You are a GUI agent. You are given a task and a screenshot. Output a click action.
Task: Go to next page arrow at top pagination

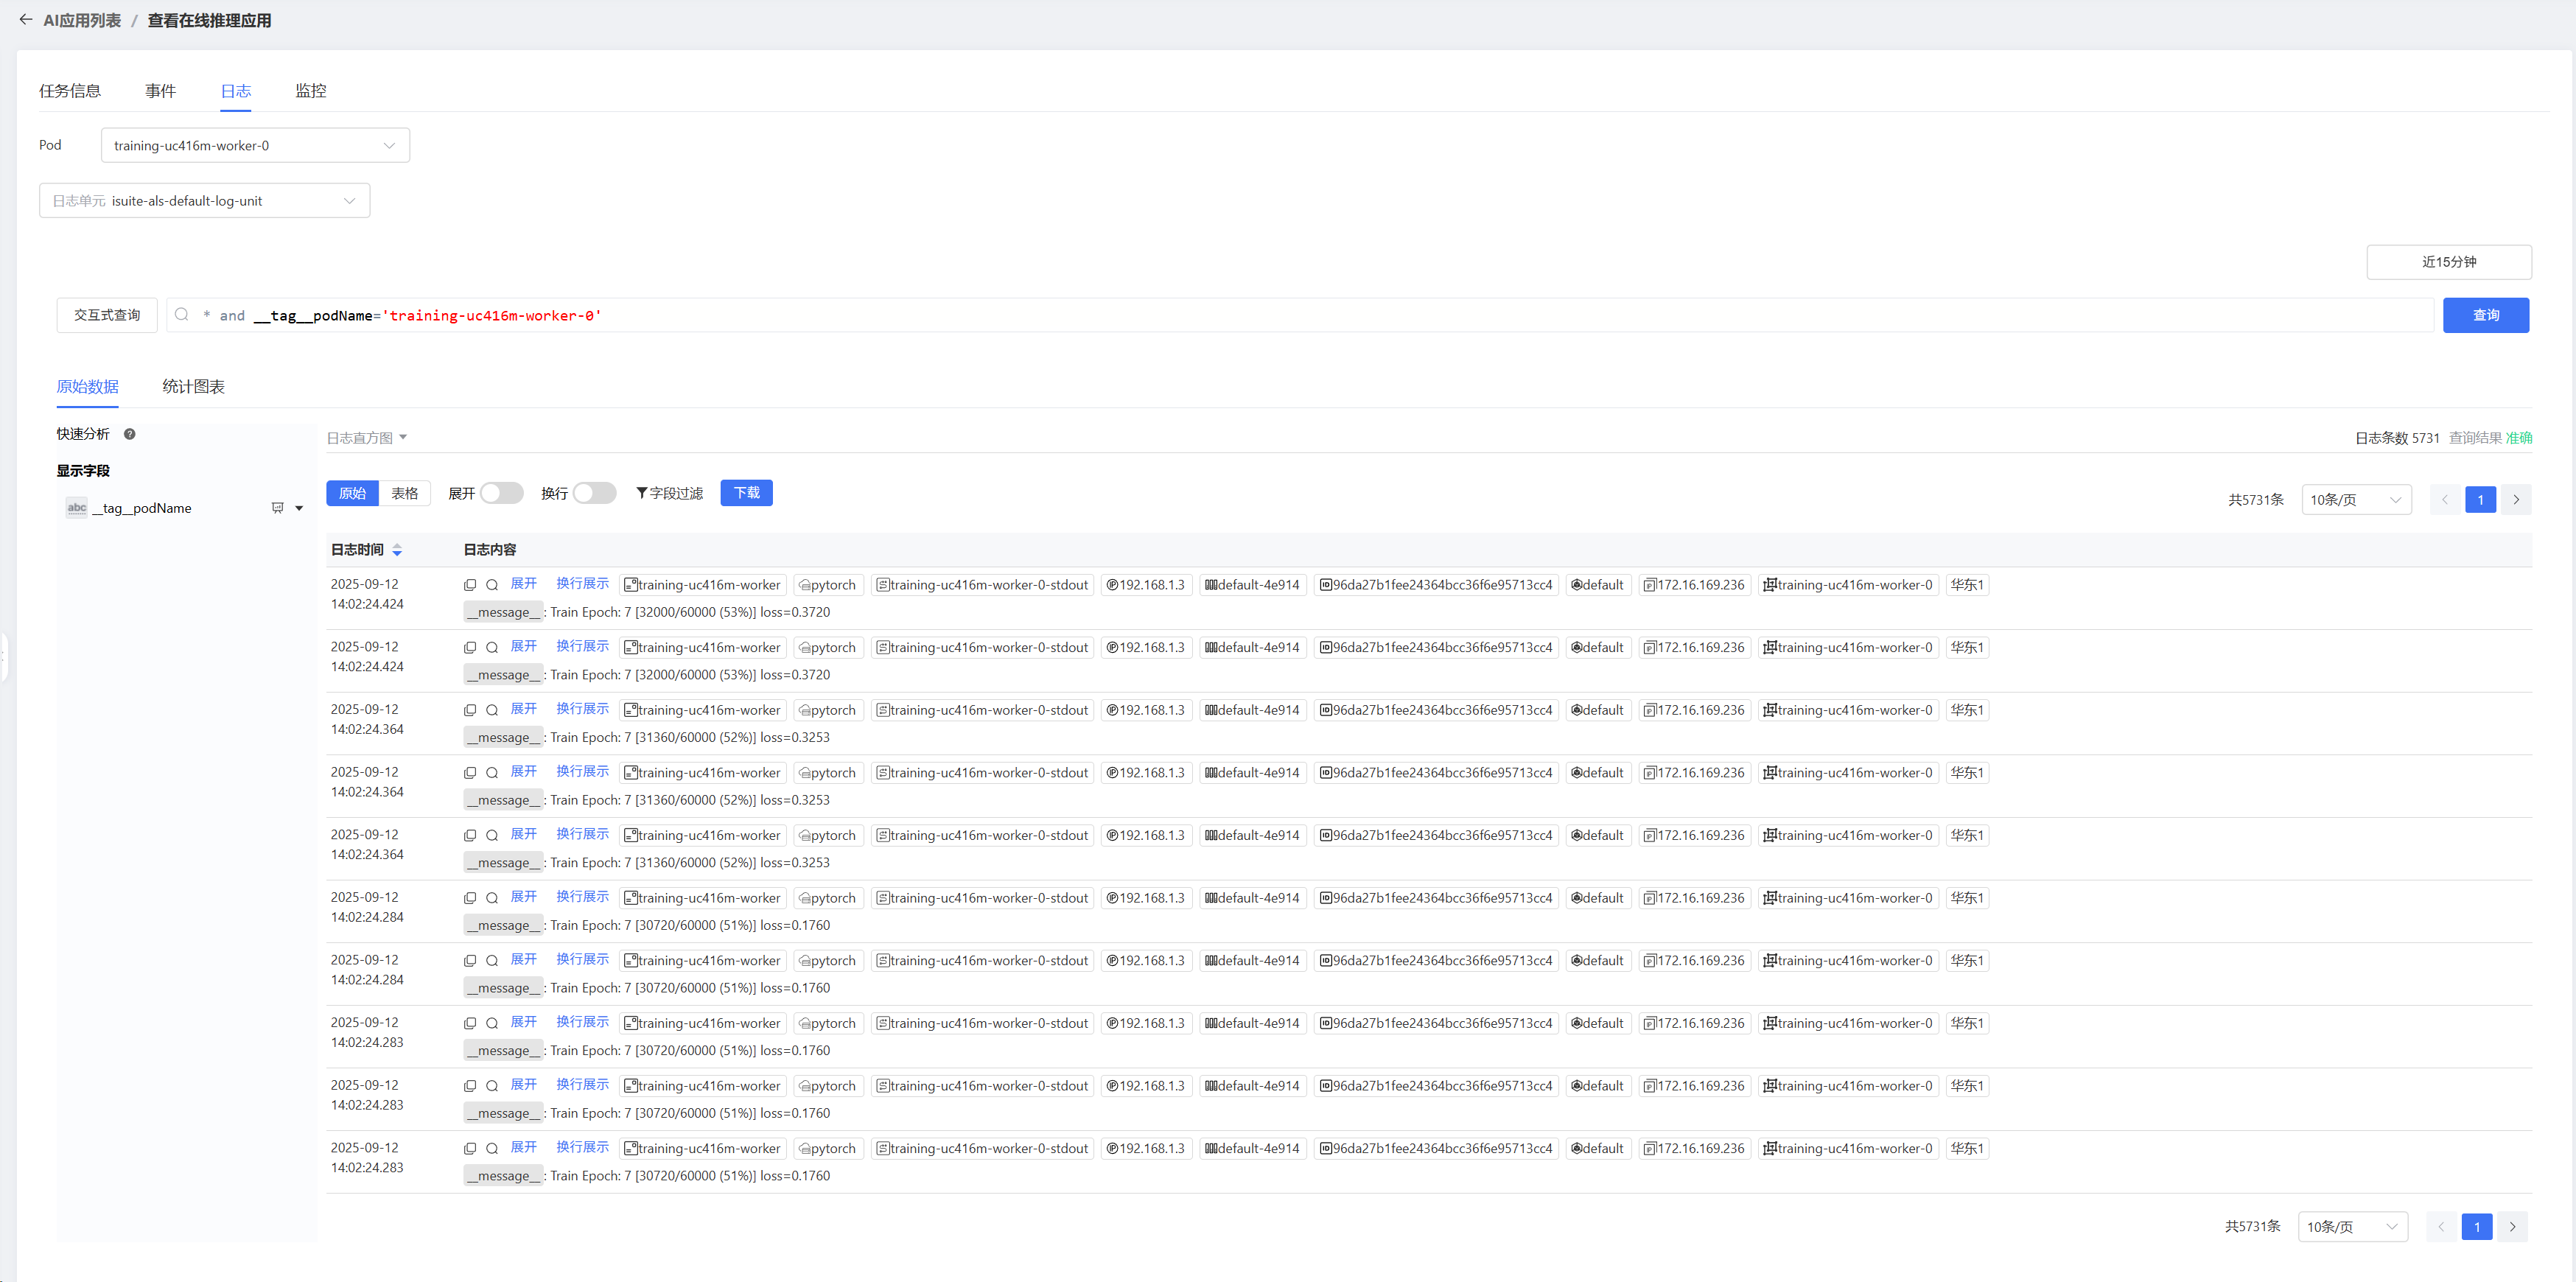coord(2516,500)
